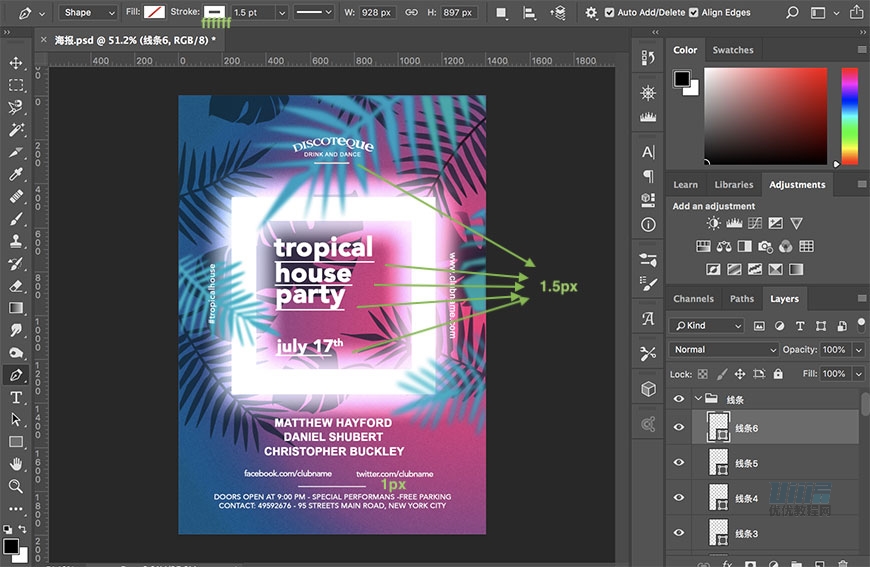
Task: Click the search magnifier in options bar
Action: pyautogui.click(x=792, y=13)
